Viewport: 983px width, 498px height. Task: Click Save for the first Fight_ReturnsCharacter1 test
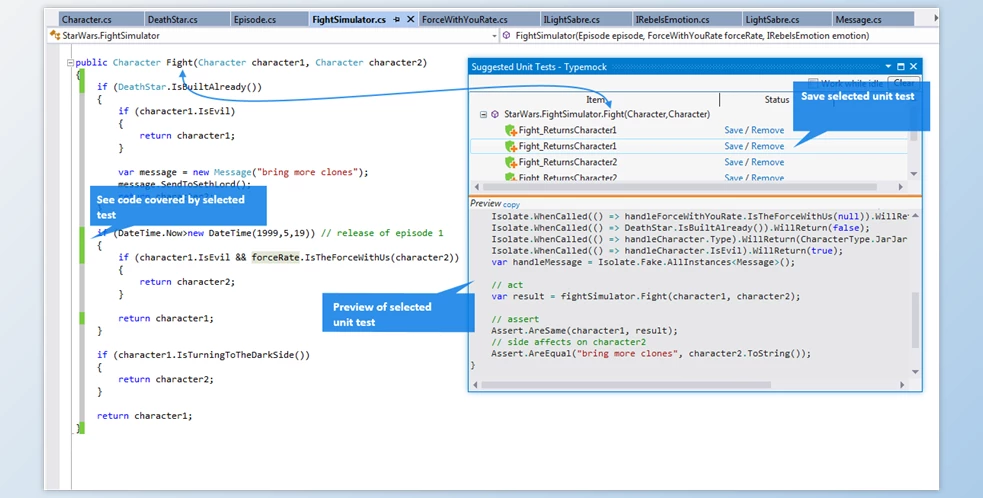pos(733,130)
